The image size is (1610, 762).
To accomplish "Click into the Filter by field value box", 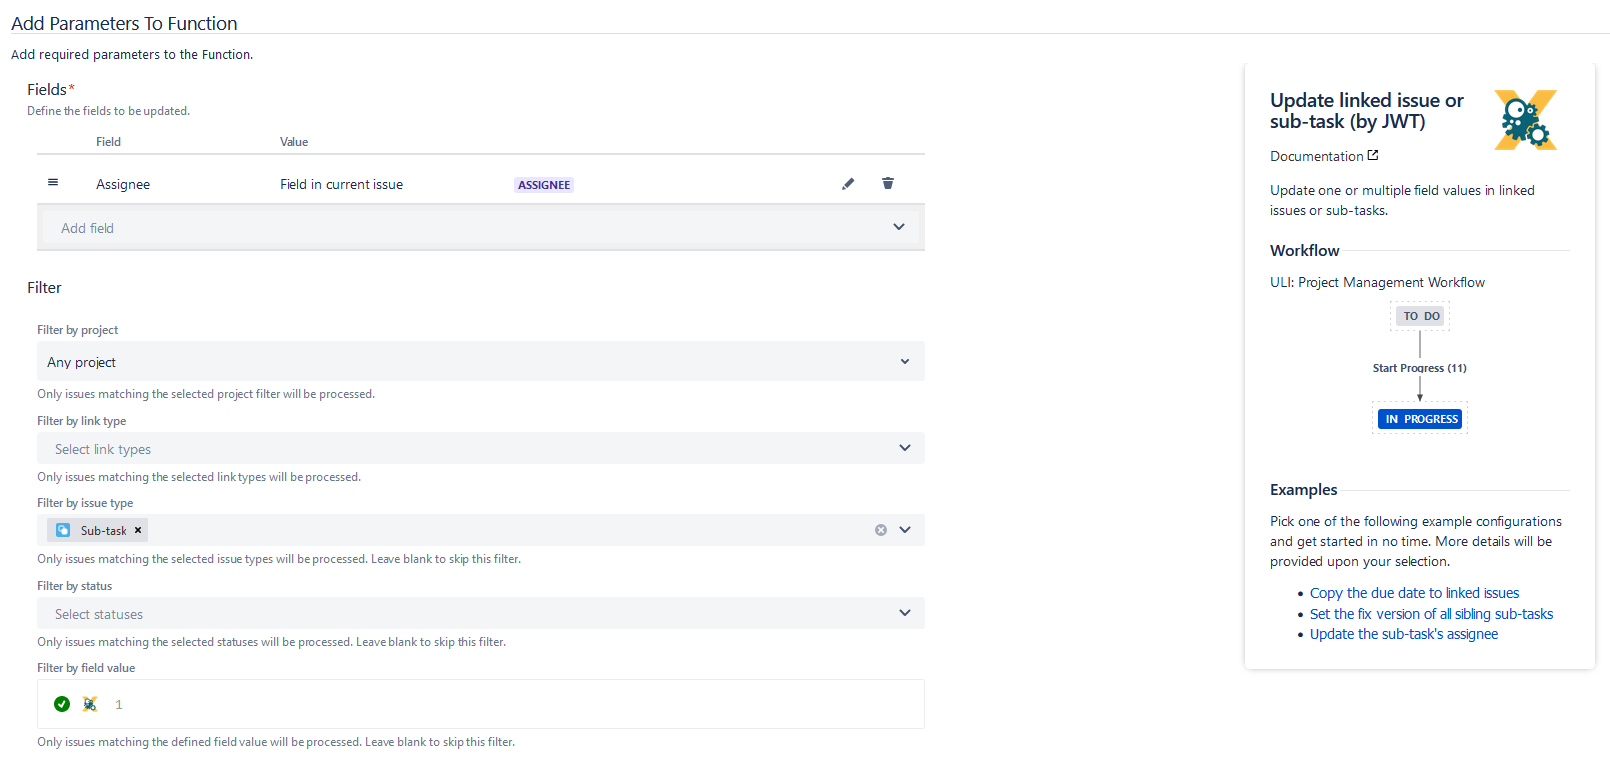I will pyautogui.click(x=481, y=704).
